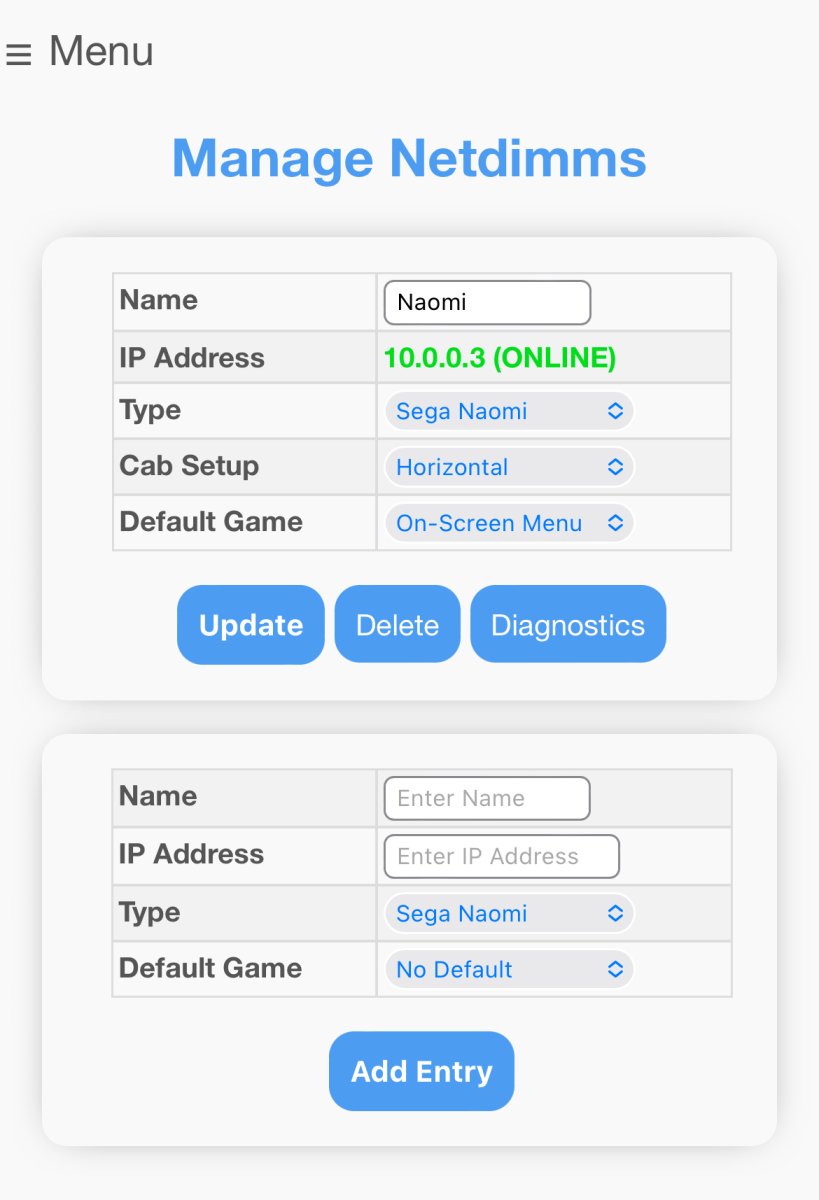This screenshot has height=1200, width=819.
Task: Focus the Enter Name input field
Action: (487, 798)
